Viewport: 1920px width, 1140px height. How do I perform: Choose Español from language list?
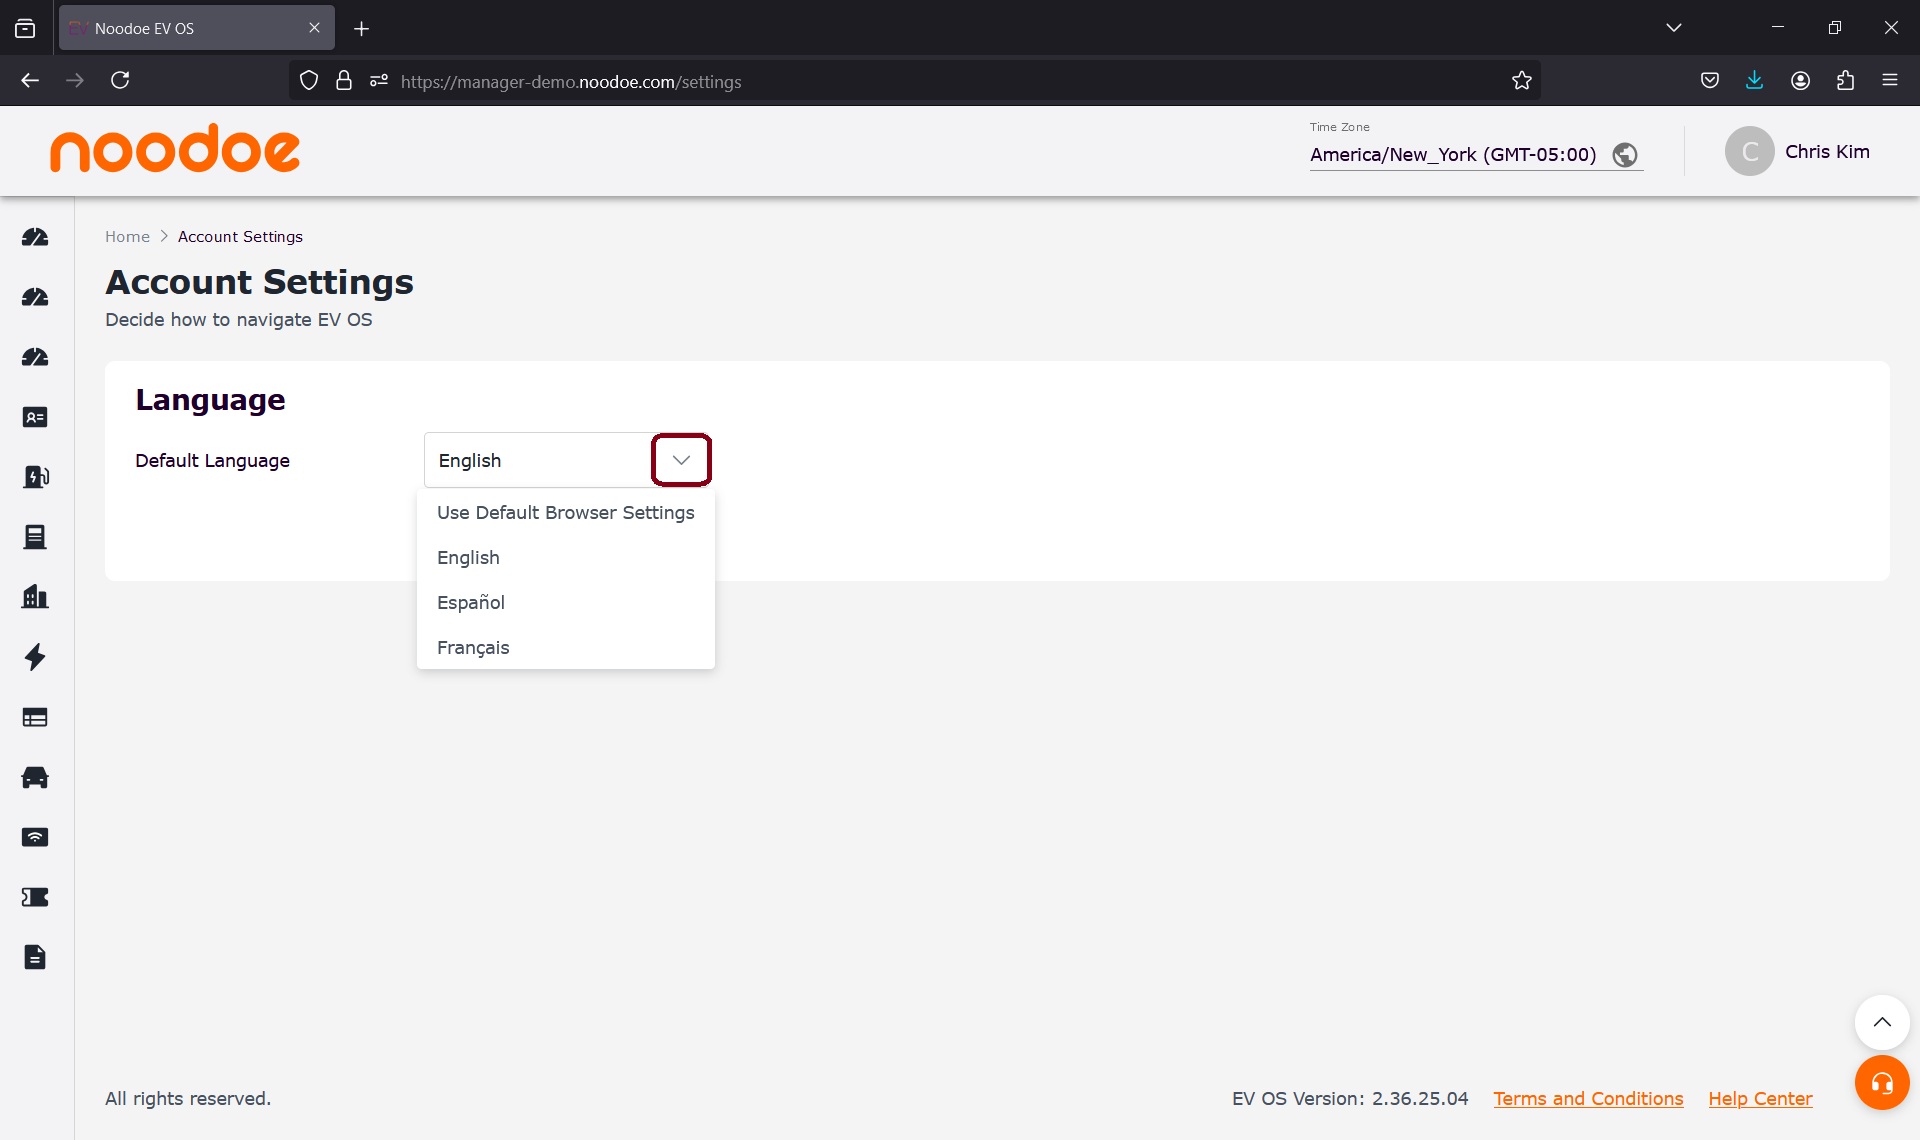[471, 603]
